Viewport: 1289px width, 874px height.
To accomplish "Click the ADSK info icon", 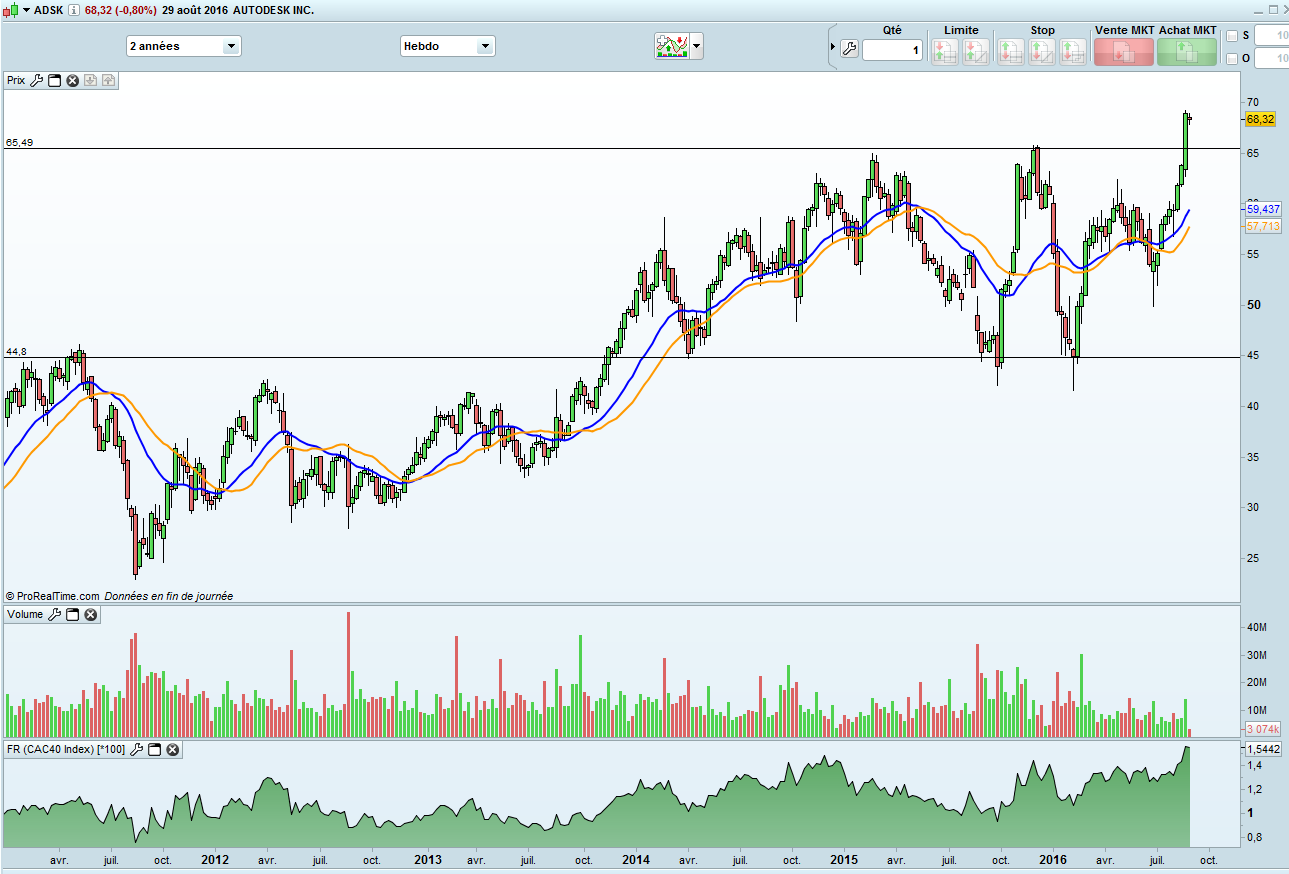I will pyautogui.click(x=74, y=10).
